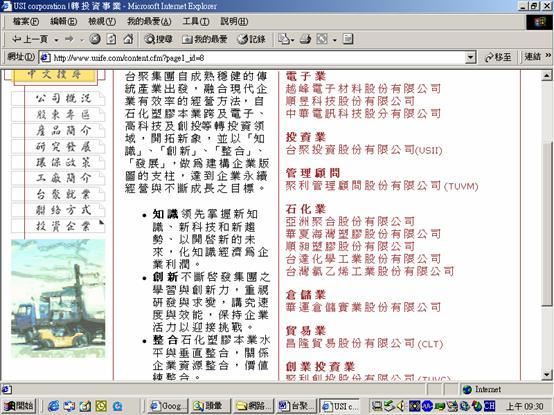
Task: Open the 公司概況 sidebar item
Action: pos(58,99)
